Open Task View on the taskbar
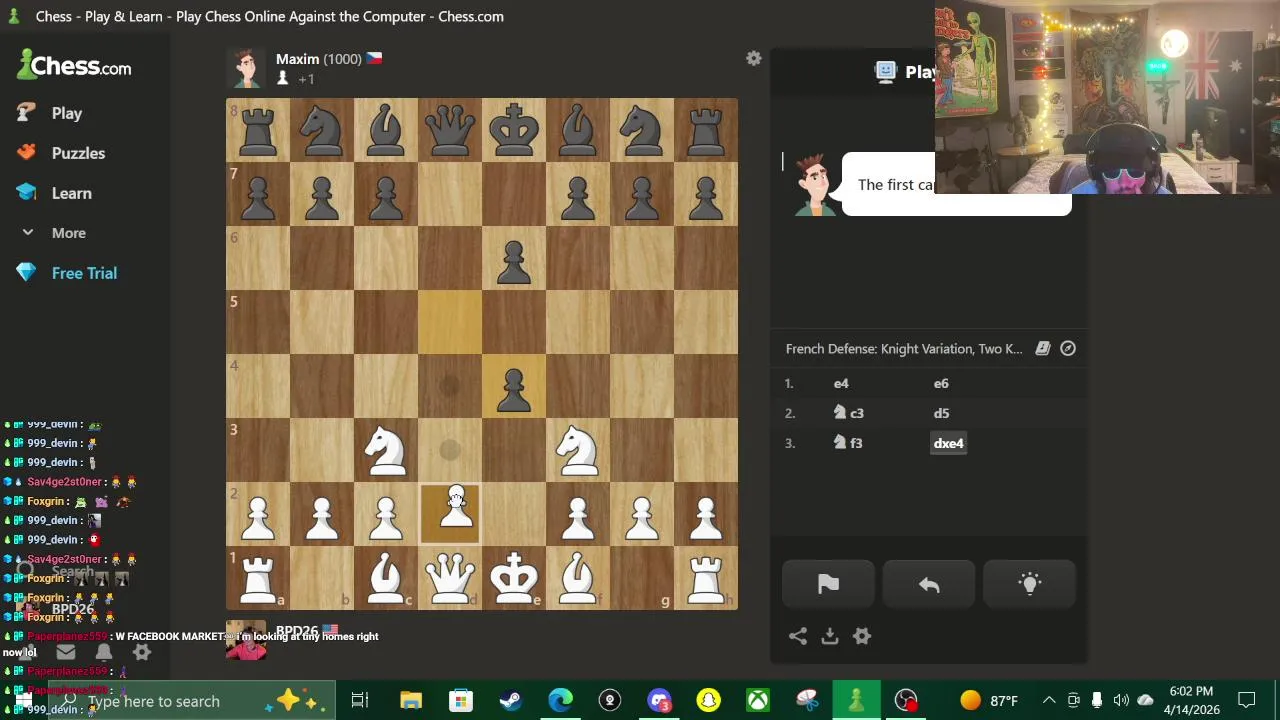 coord(360,701)
